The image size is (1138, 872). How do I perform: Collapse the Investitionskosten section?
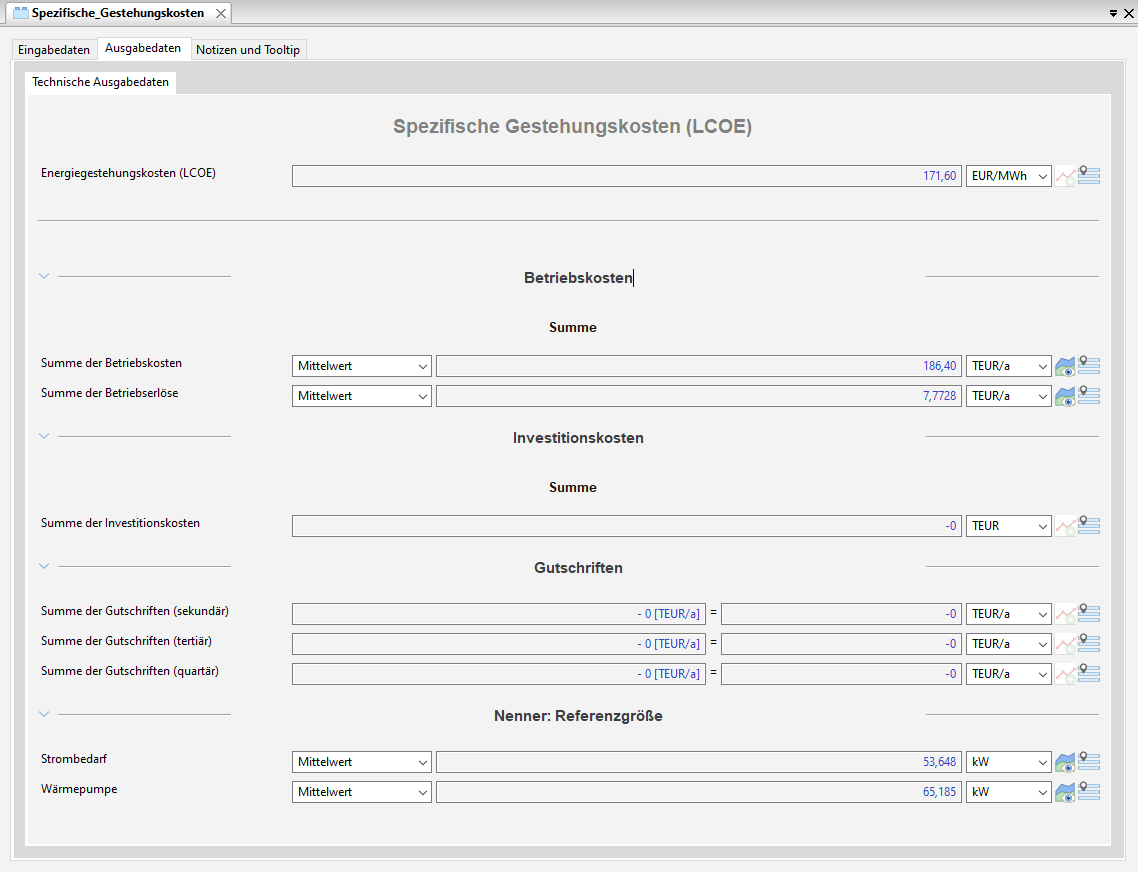click(x=44, y=436)
